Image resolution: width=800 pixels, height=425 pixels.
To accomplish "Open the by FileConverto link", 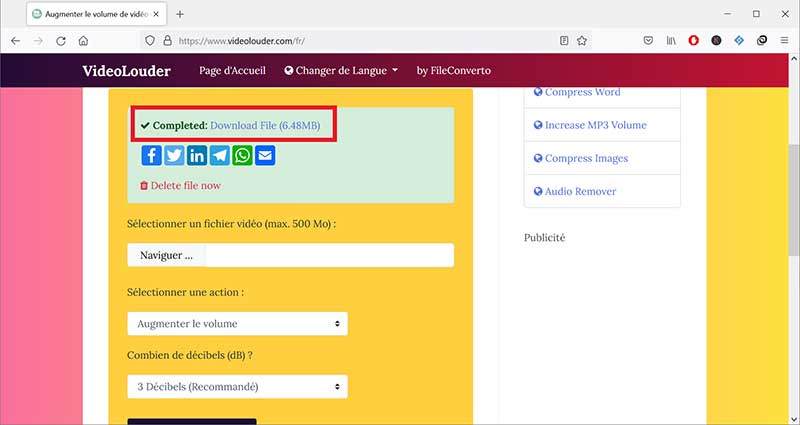I will pyautogui.click(x=454, y=70).
